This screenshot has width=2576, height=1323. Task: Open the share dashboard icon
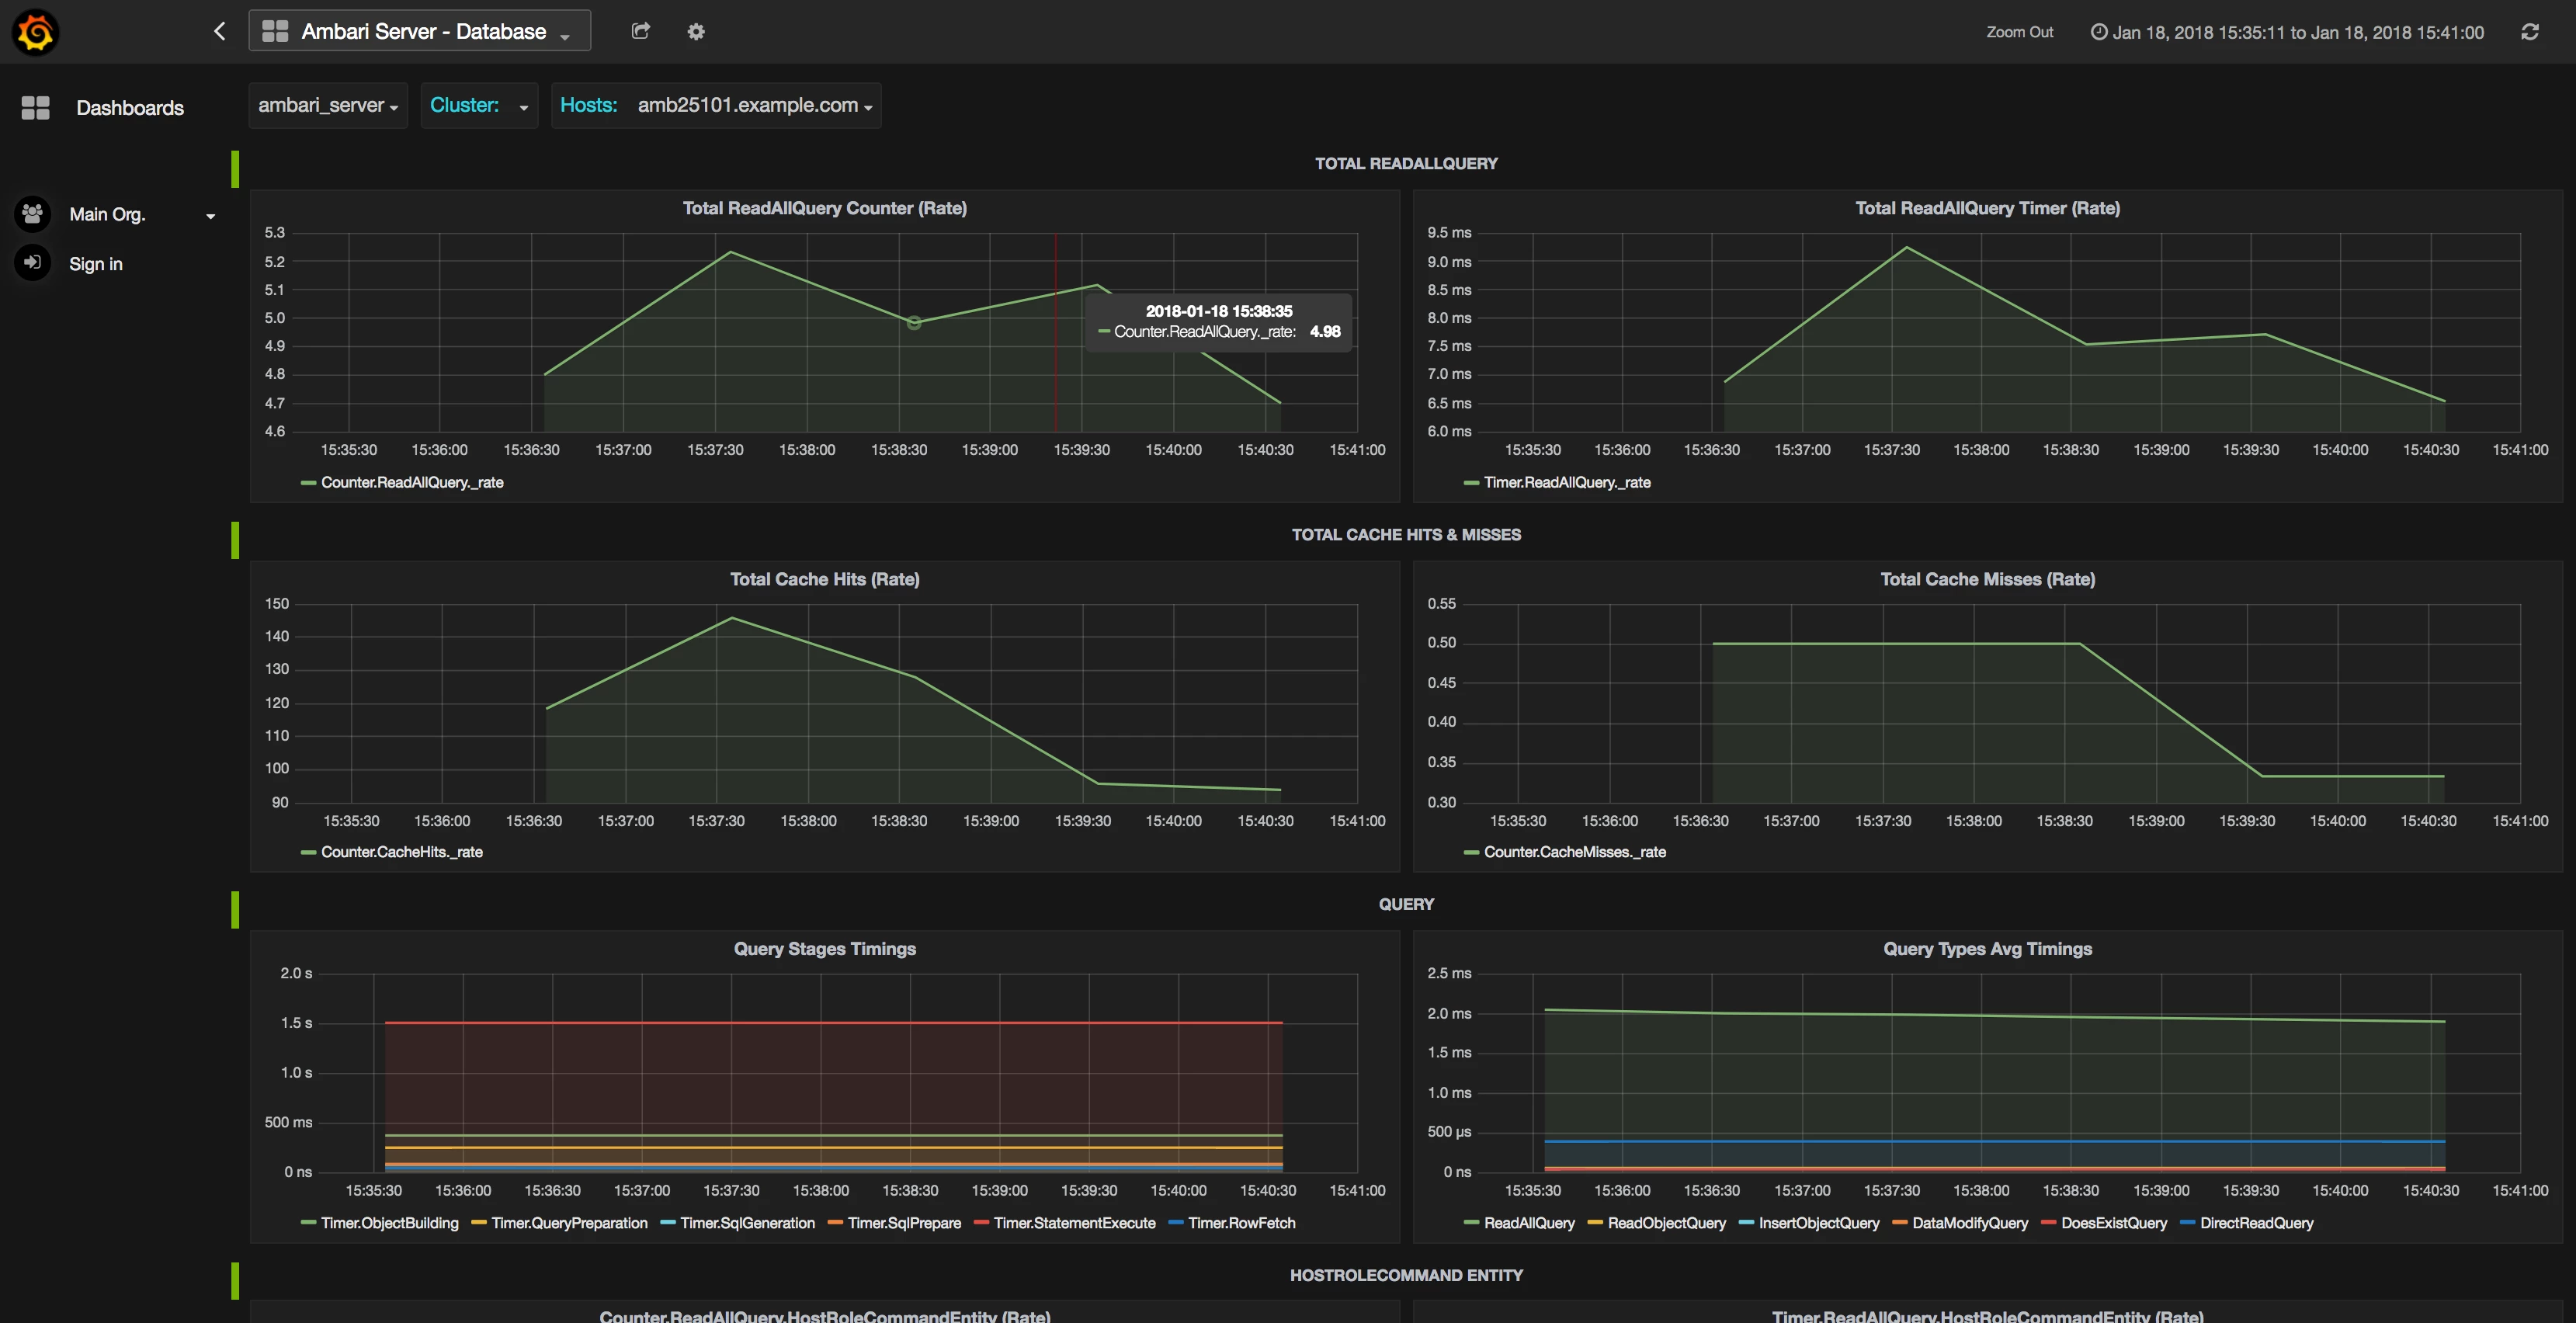coord(641,31)
